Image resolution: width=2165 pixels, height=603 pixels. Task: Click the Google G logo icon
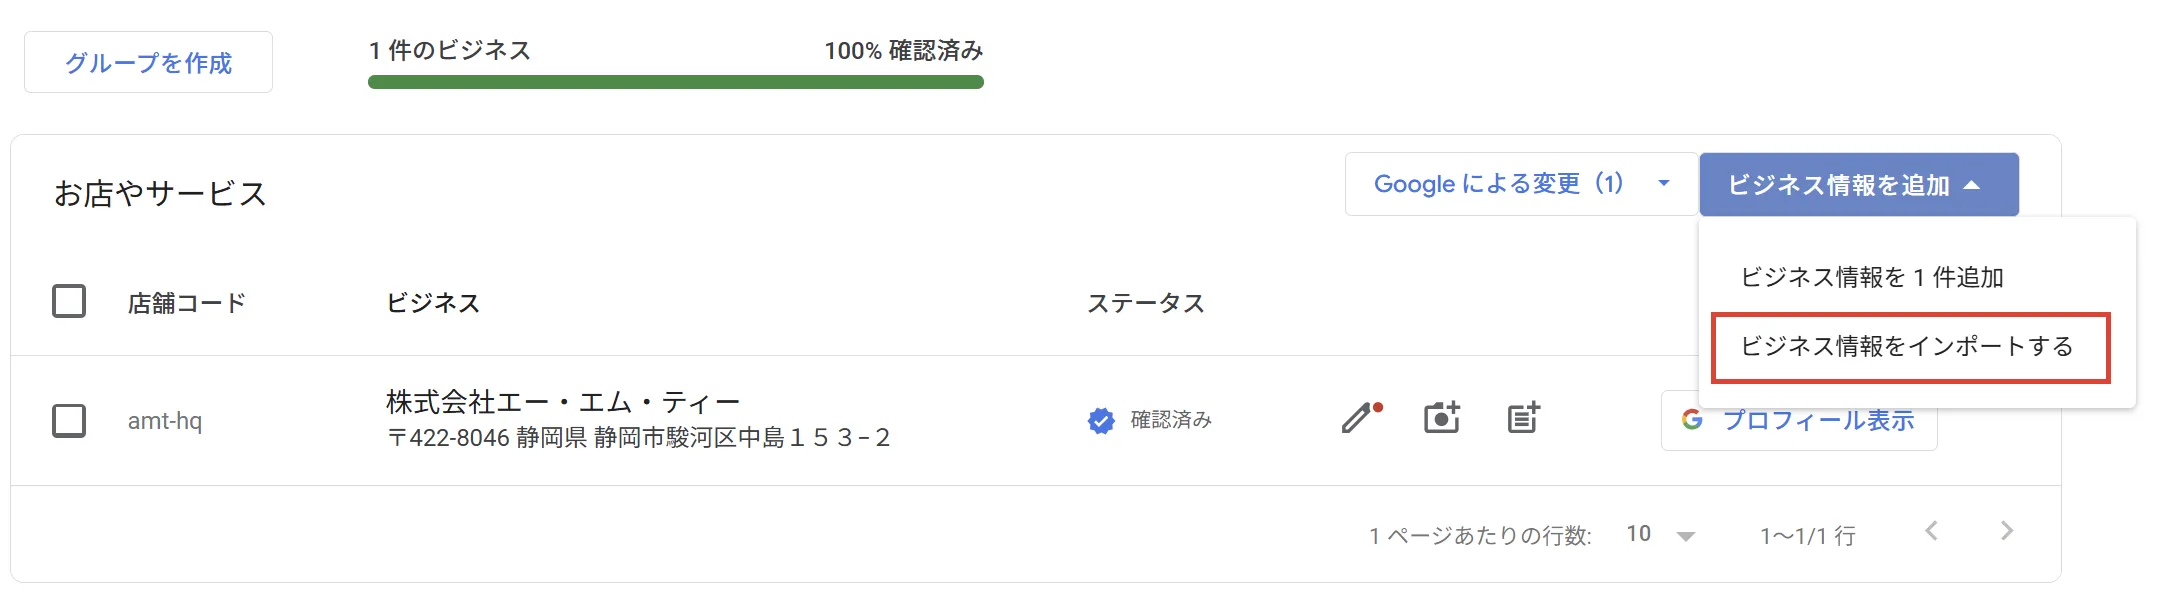[x=1692, y=420]
